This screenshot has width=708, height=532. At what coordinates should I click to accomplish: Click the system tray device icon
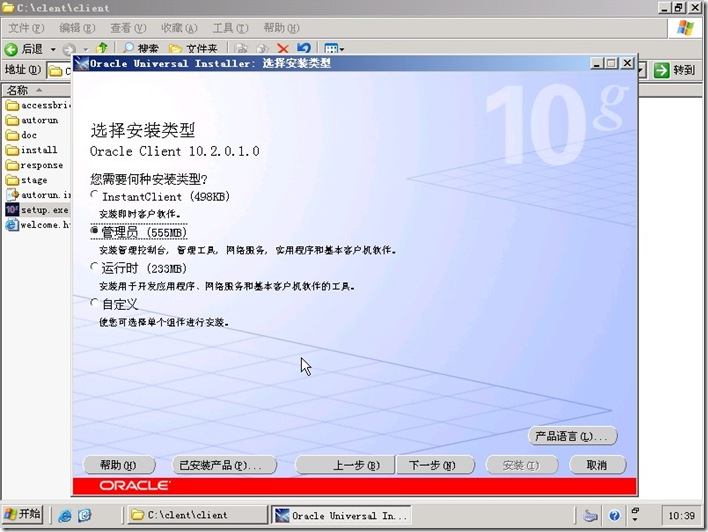coord(590,515)
